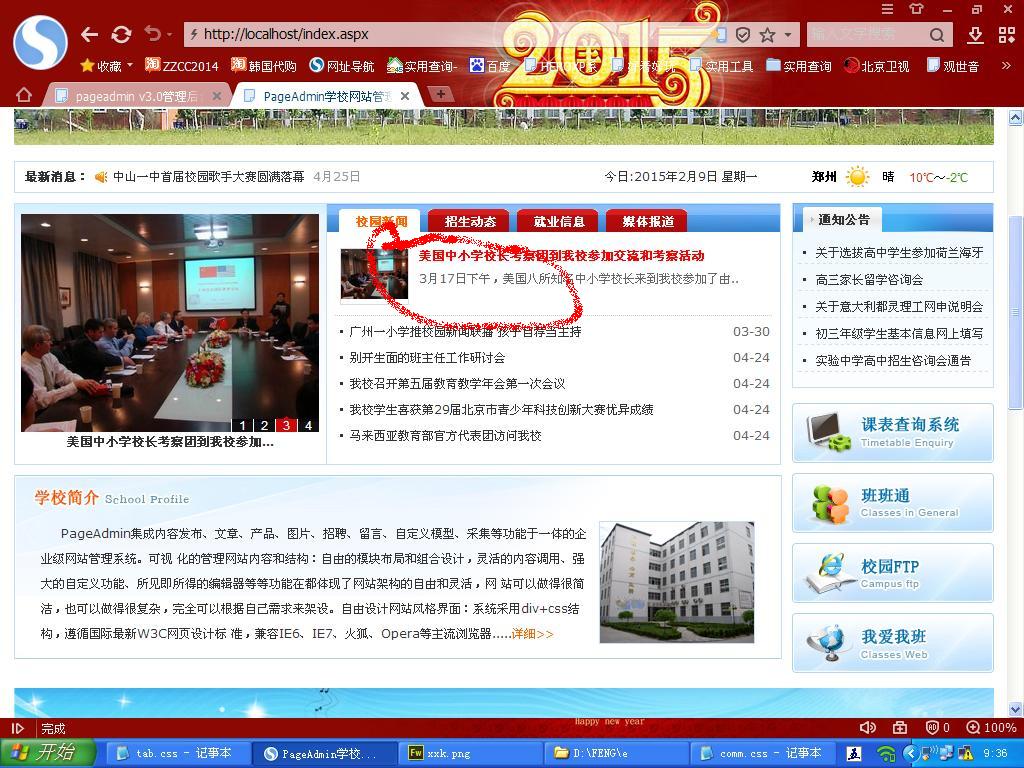Toggle the sound mute icon in status bar
Viewport: 1024px width, 768px height.
[x=868, y=728]
